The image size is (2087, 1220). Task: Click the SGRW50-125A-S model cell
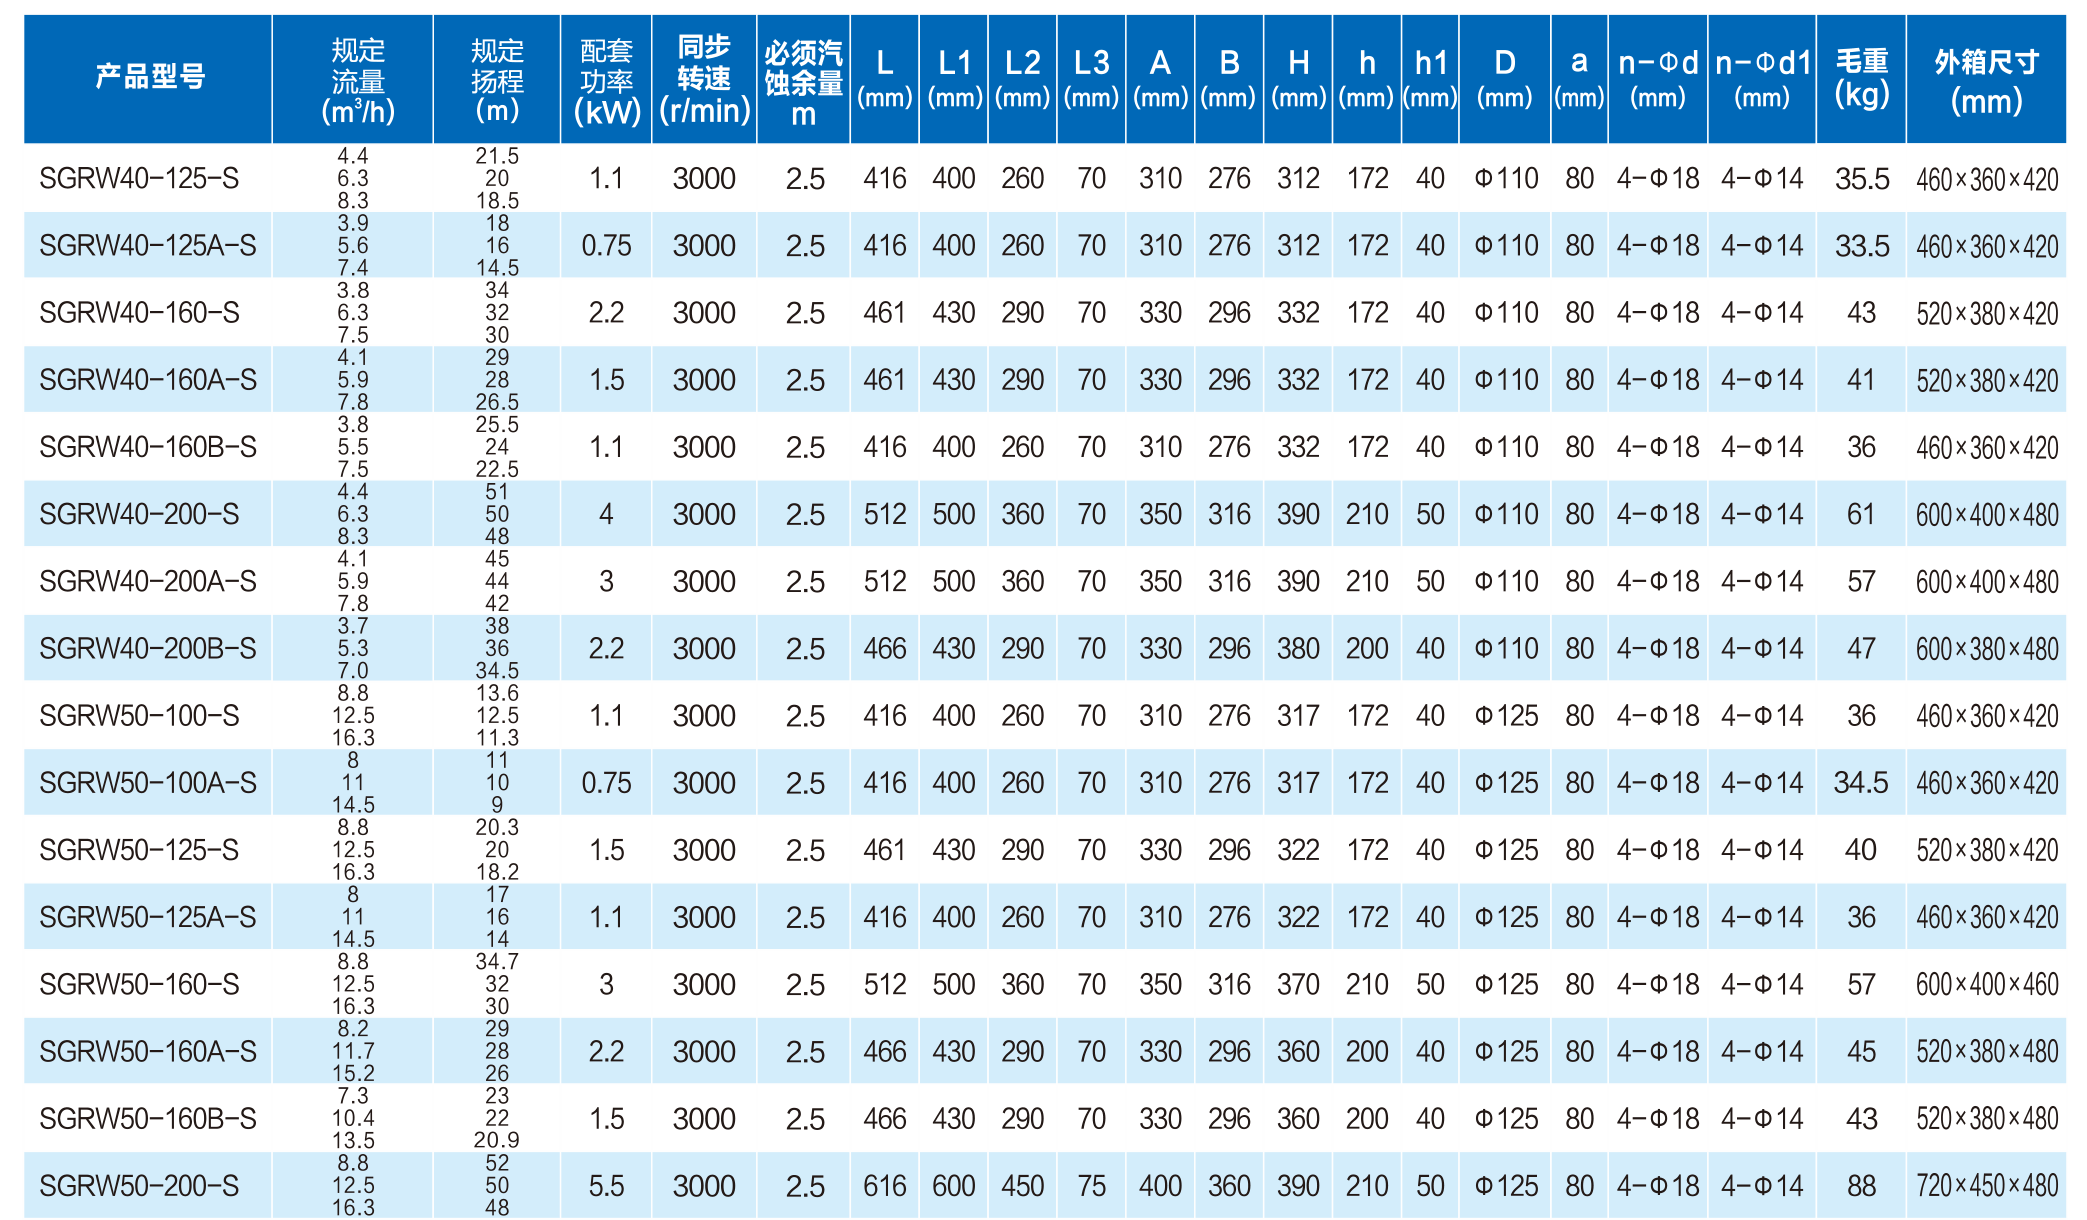tap(147, 917)
